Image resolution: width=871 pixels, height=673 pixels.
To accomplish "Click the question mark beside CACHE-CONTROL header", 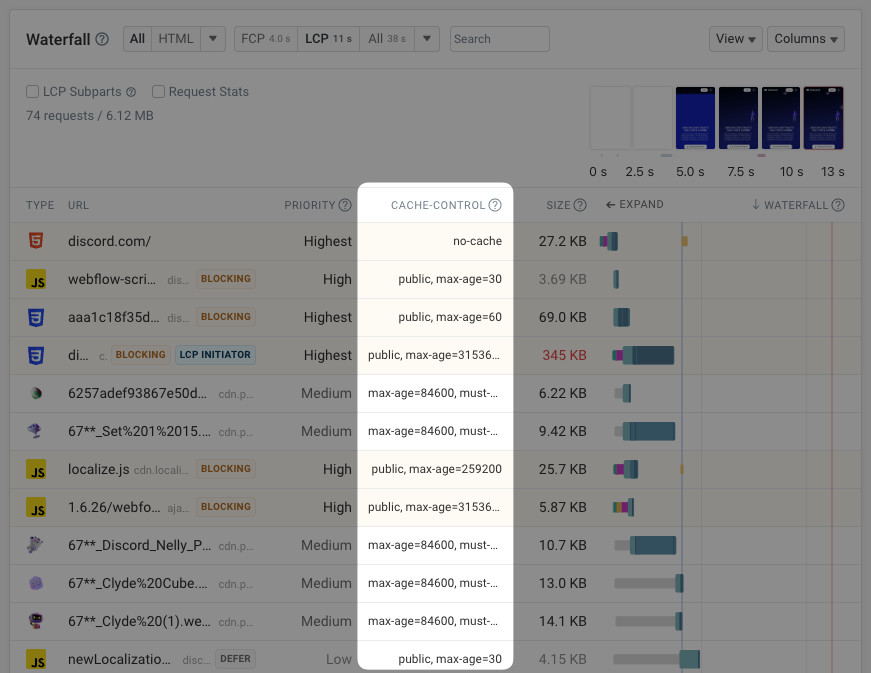I will 496,204.
